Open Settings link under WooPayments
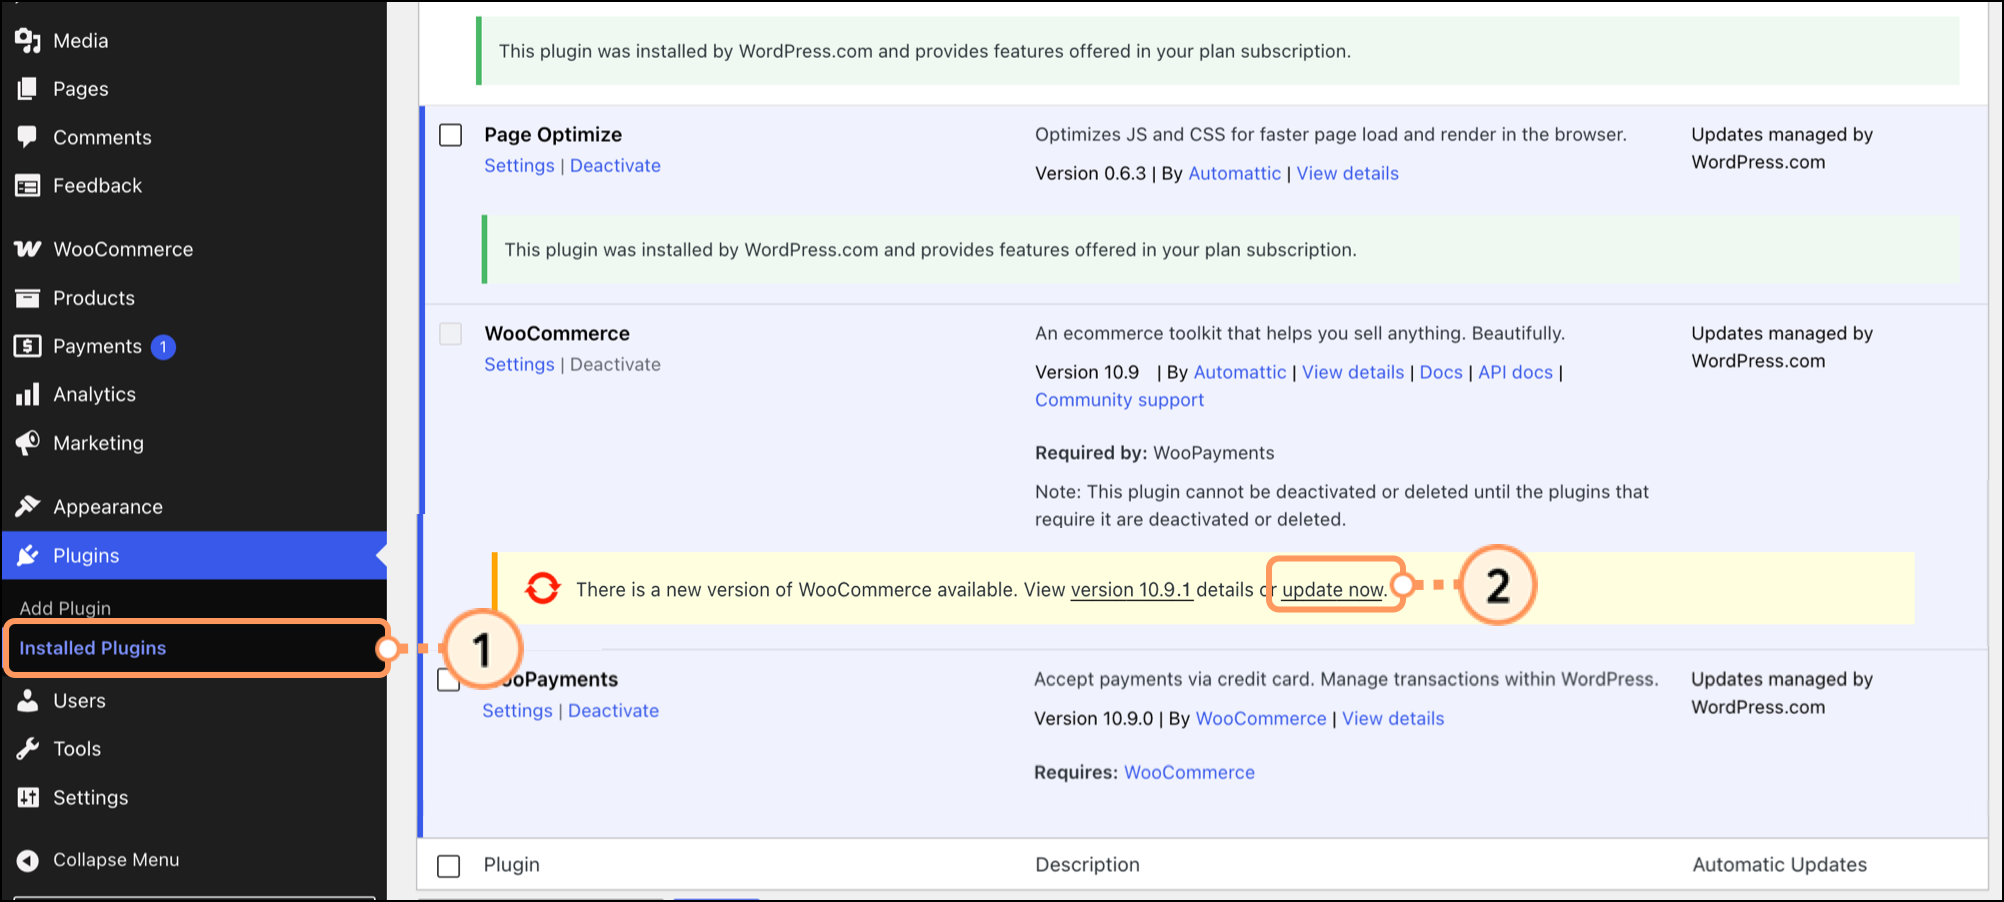This screenshot has height=902, width=2004. 517,711
